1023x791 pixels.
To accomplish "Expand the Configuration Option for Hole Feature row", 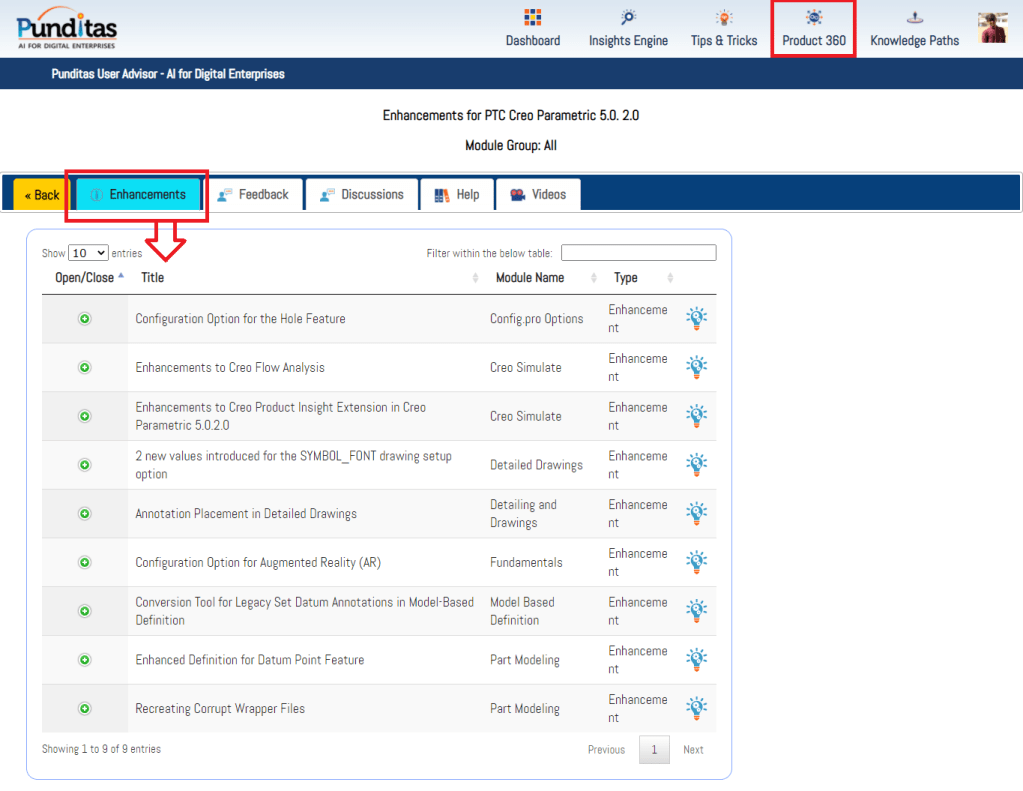I will click(85, 319).
